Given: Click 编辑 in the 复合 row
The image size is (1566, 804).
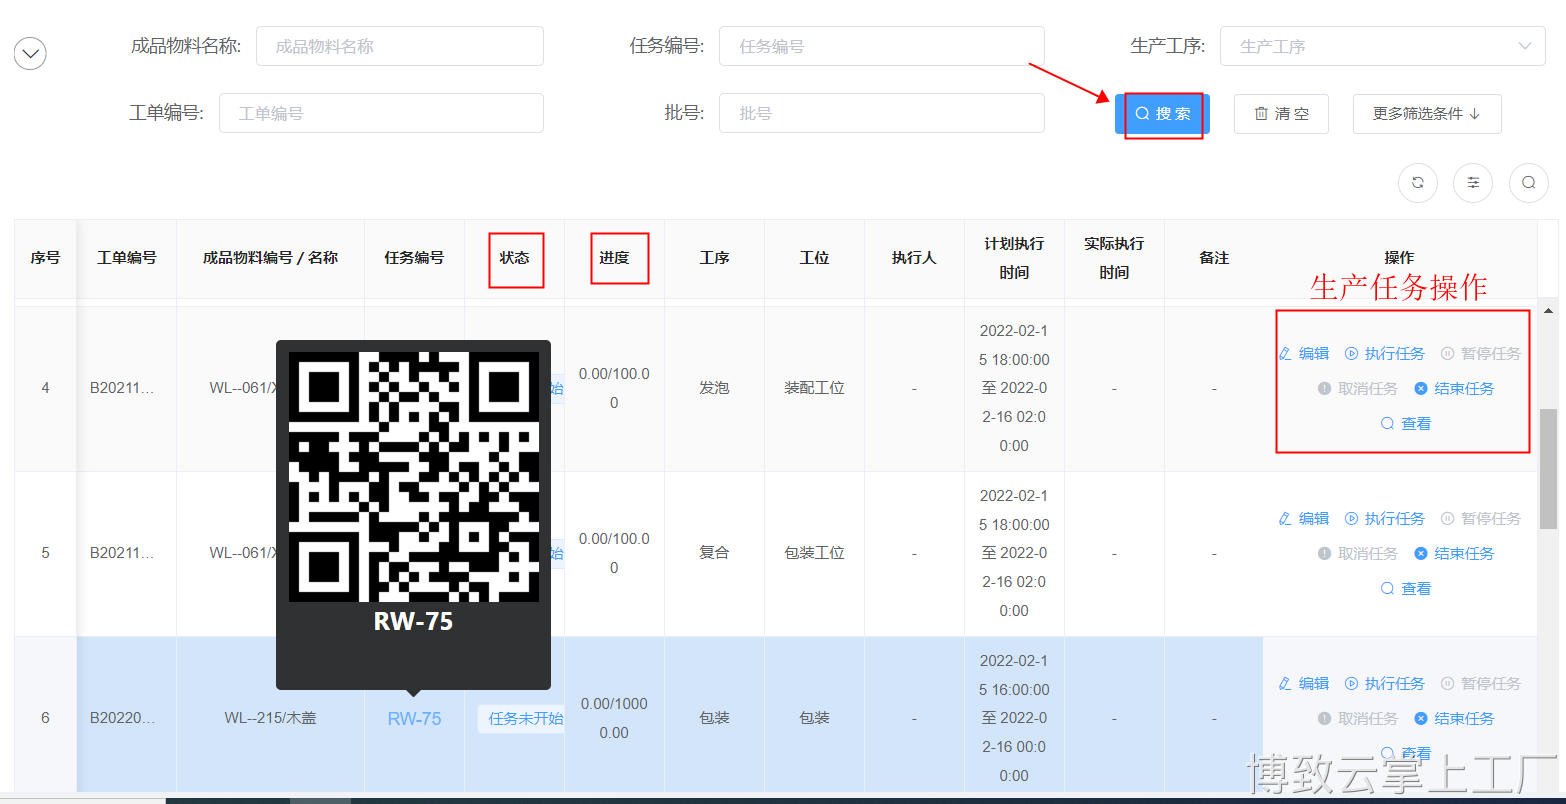Looking at the screenshot, I should 1304,519.
